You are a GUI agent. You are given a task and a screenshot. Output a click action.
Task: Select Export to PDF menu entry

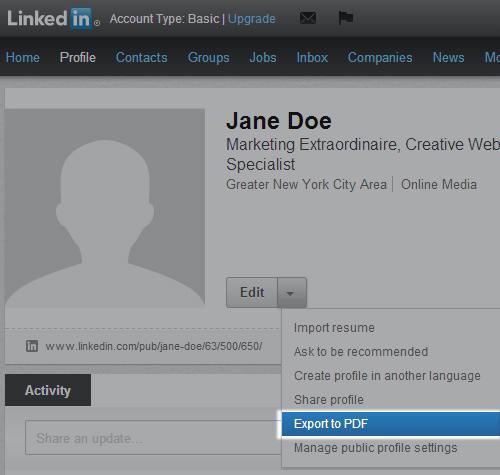point(391,424)
